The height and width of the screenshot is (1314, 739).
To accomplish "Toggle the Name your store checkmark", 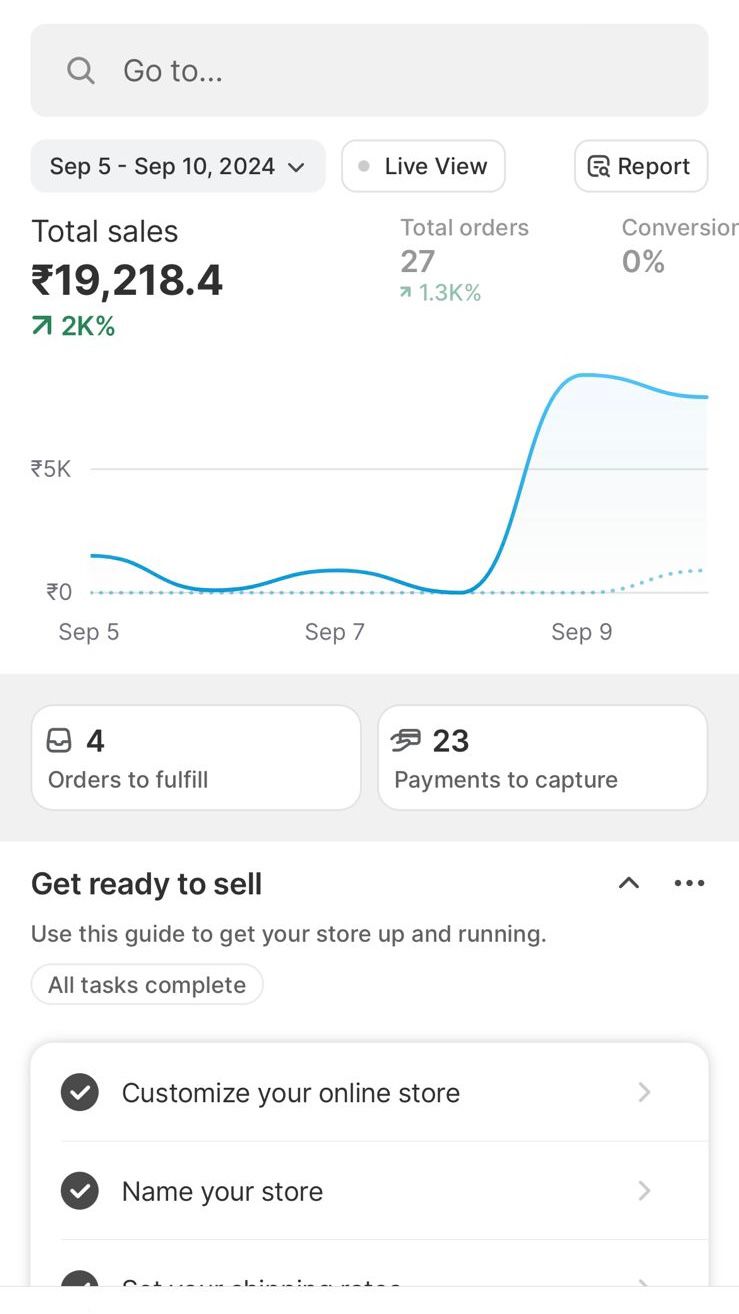I will click(x=80, y=1191).
